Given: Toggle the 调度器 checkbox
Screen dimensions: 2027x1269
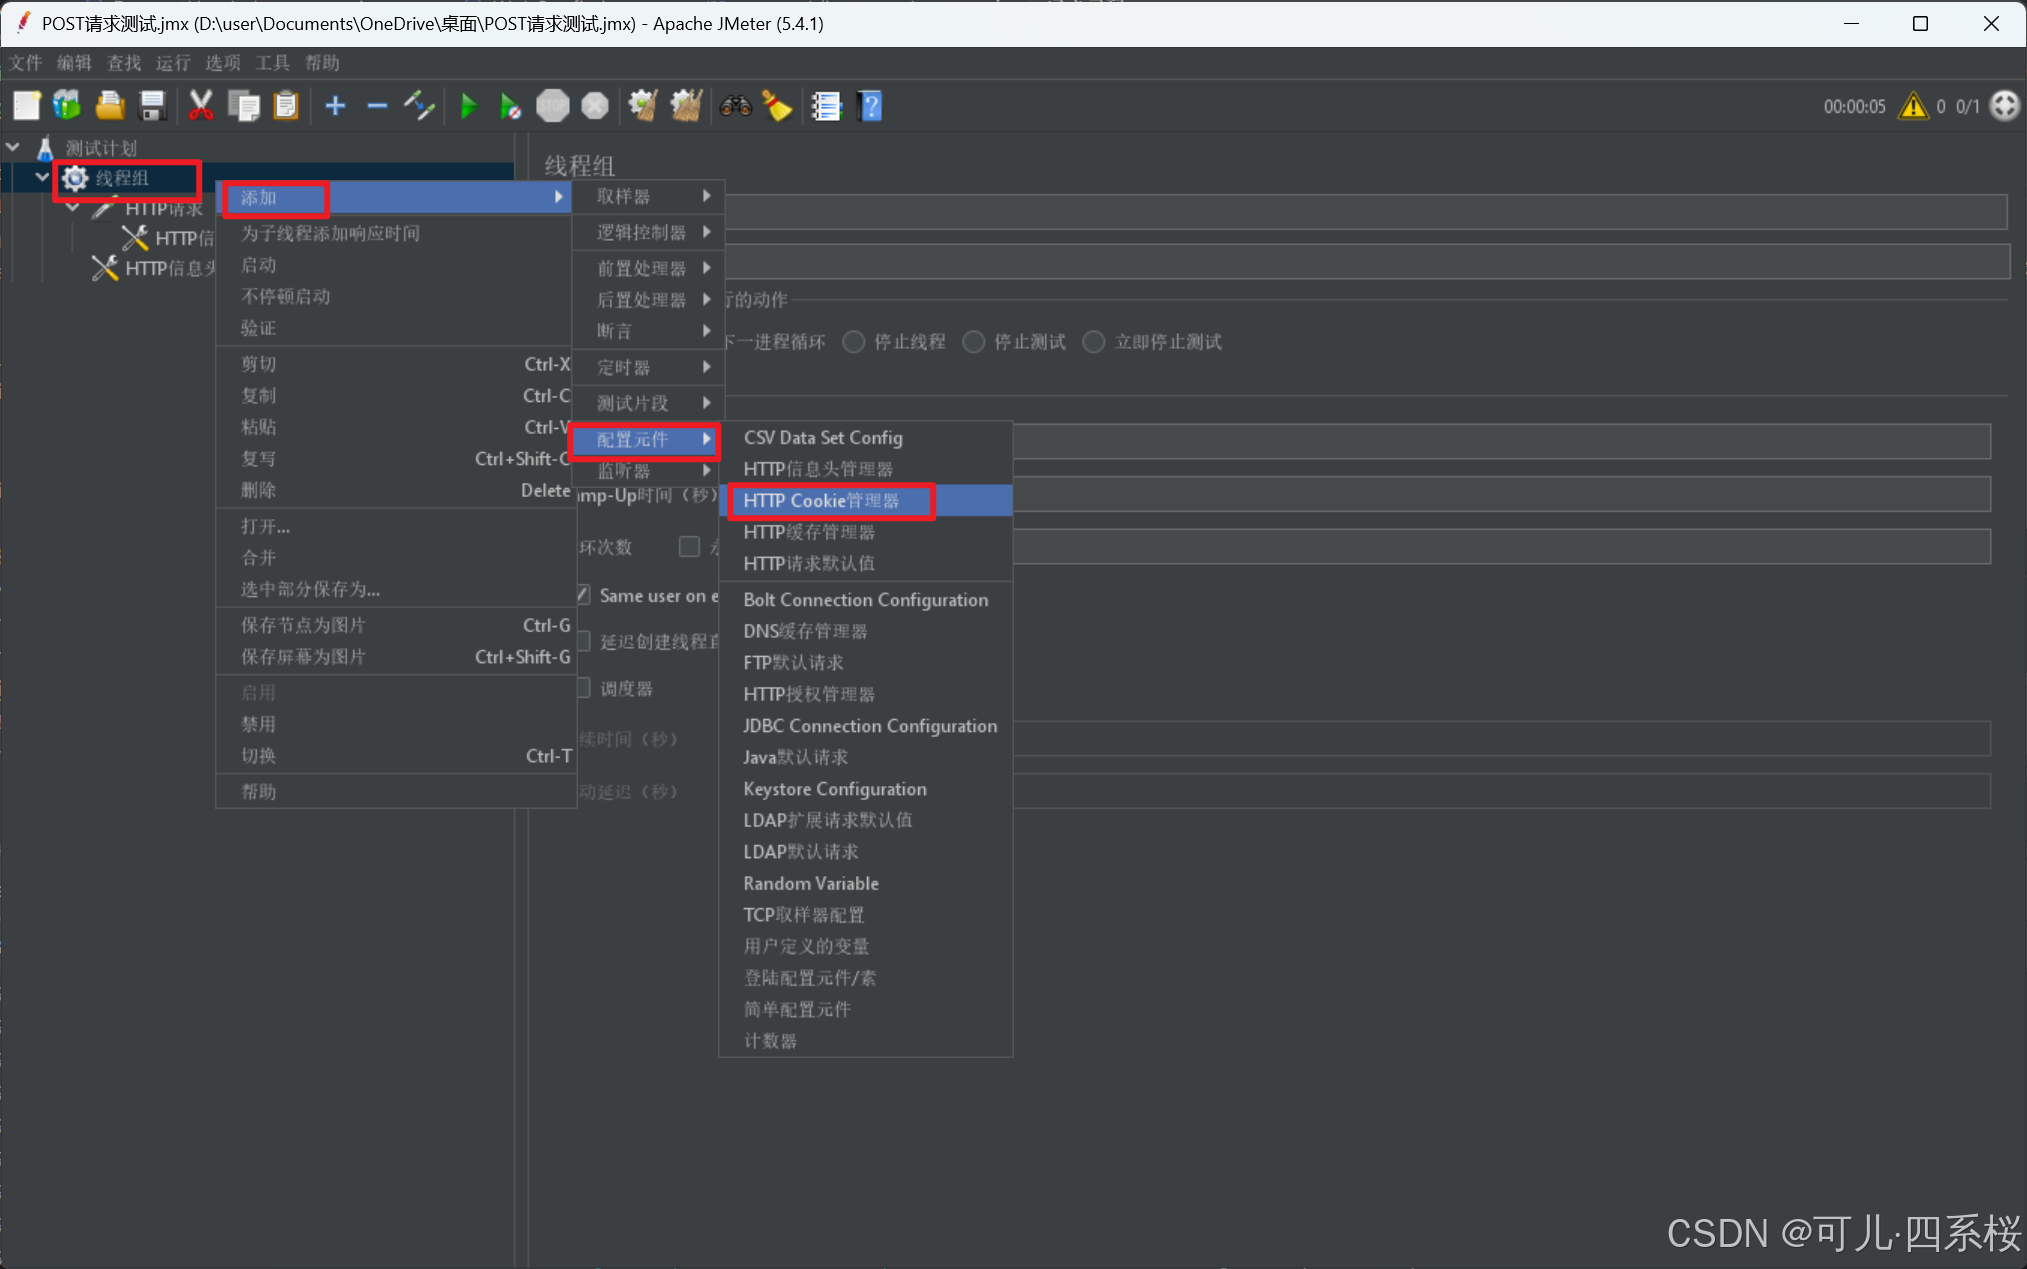Looking at the screenshot, I should pyautogui.click(x=584, y=688).
